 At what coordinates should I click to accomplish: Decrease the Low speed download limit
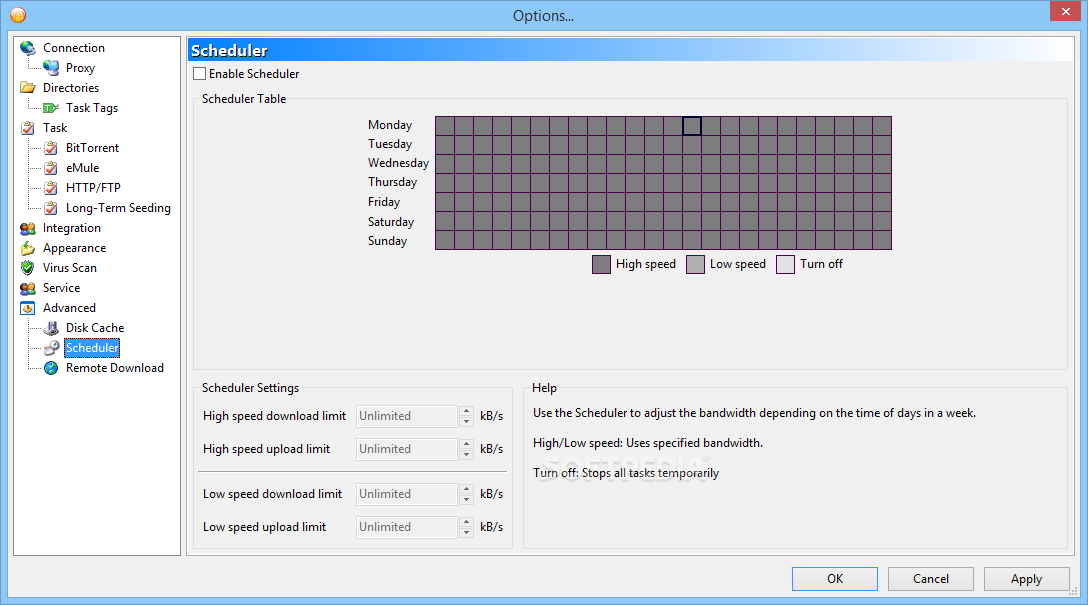pos(466,499)
